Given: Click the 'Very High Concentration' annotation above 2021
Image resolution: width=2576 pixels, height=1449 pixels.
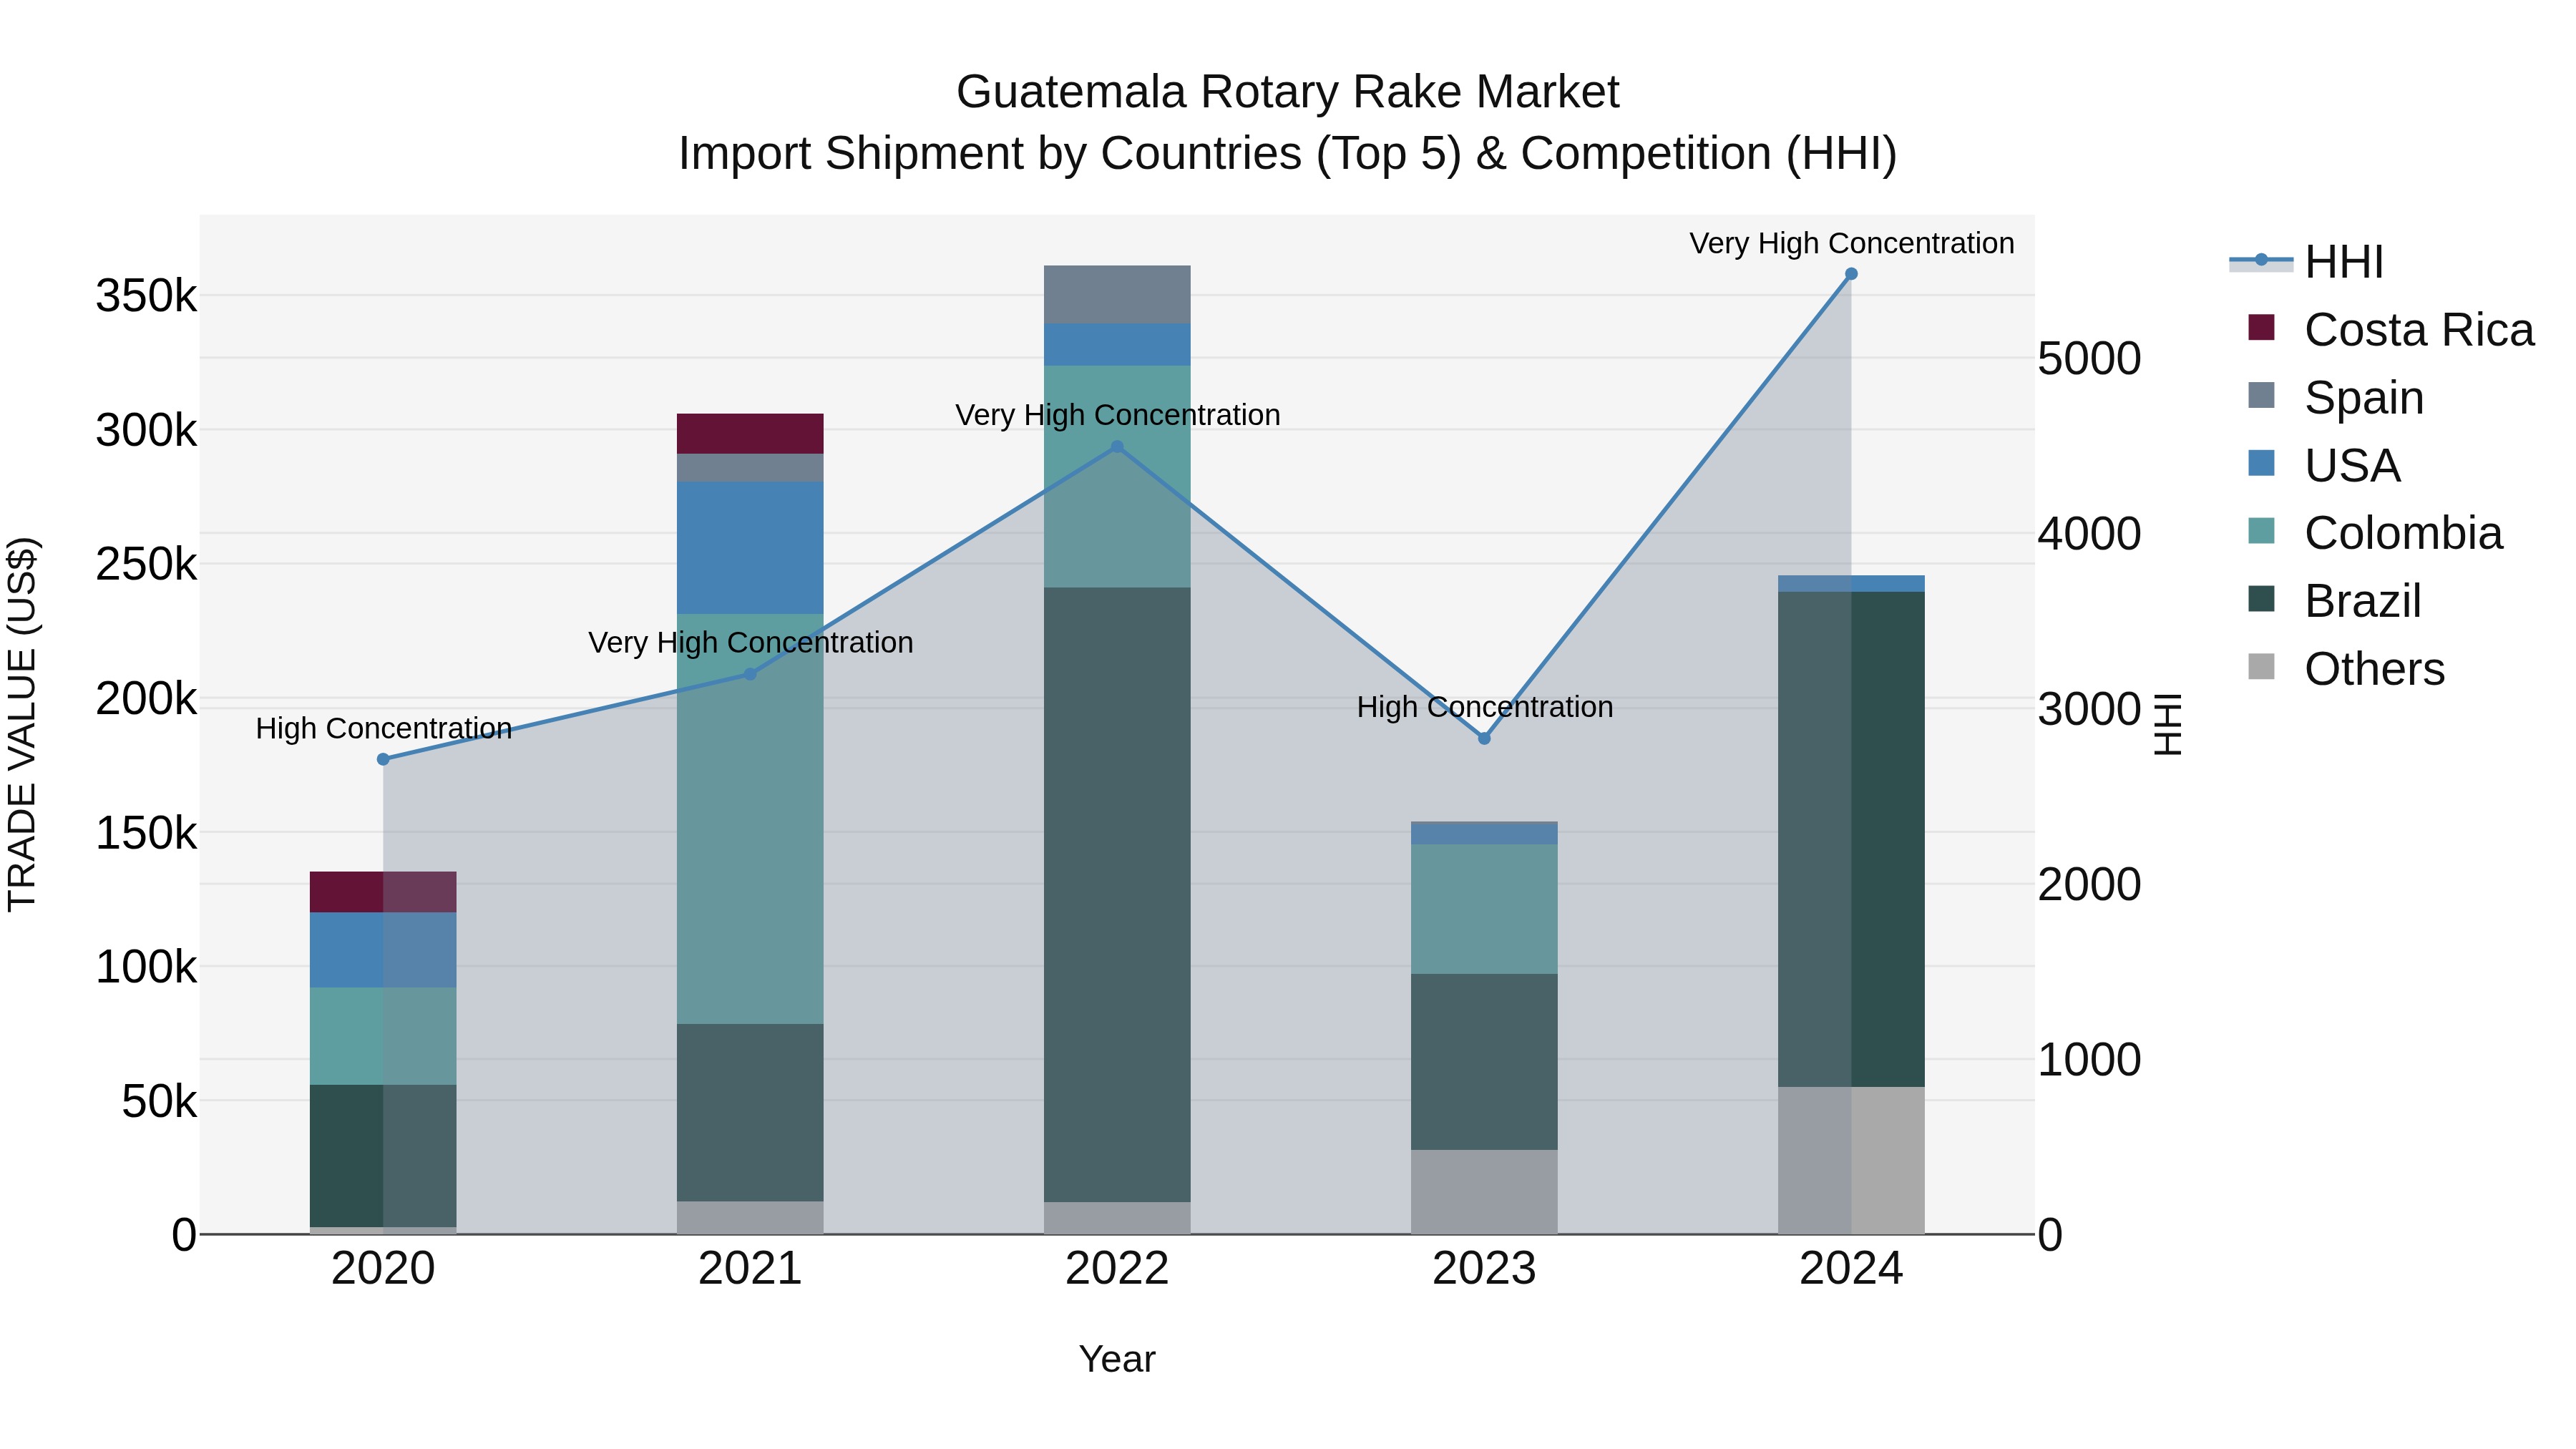Looking at the screenshot, I should [x=751, y=642].
